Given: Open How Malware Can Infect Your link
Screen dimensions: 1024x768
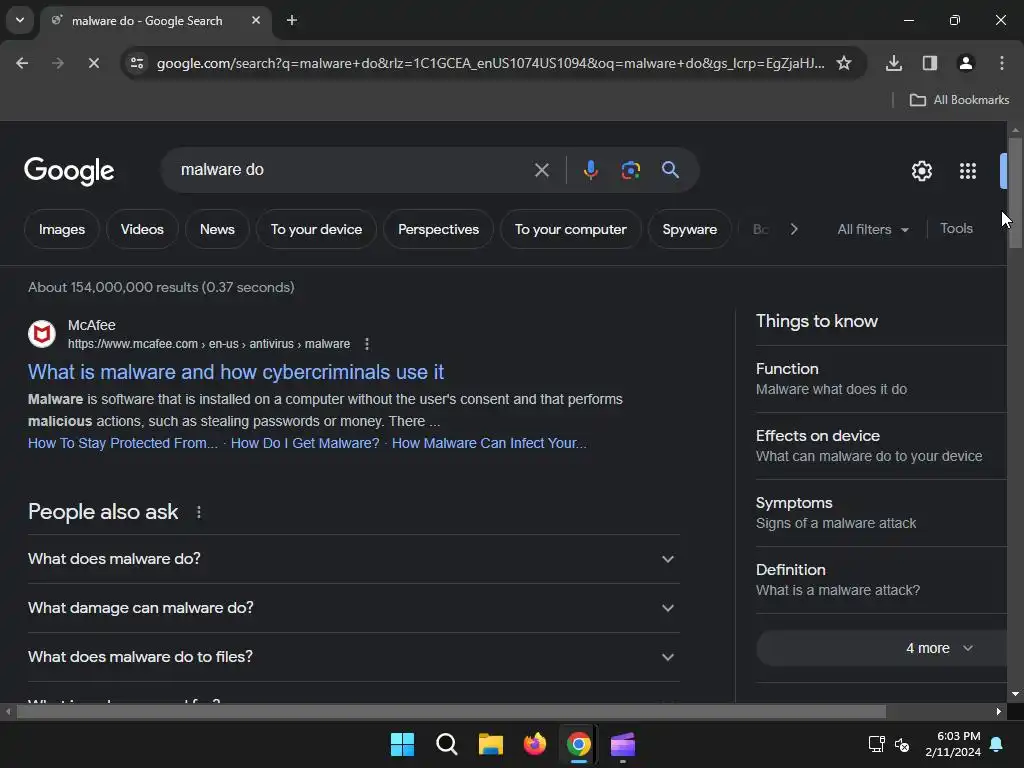Looking at the screenshot, I should pyautogui.click(x=489, y=443).
